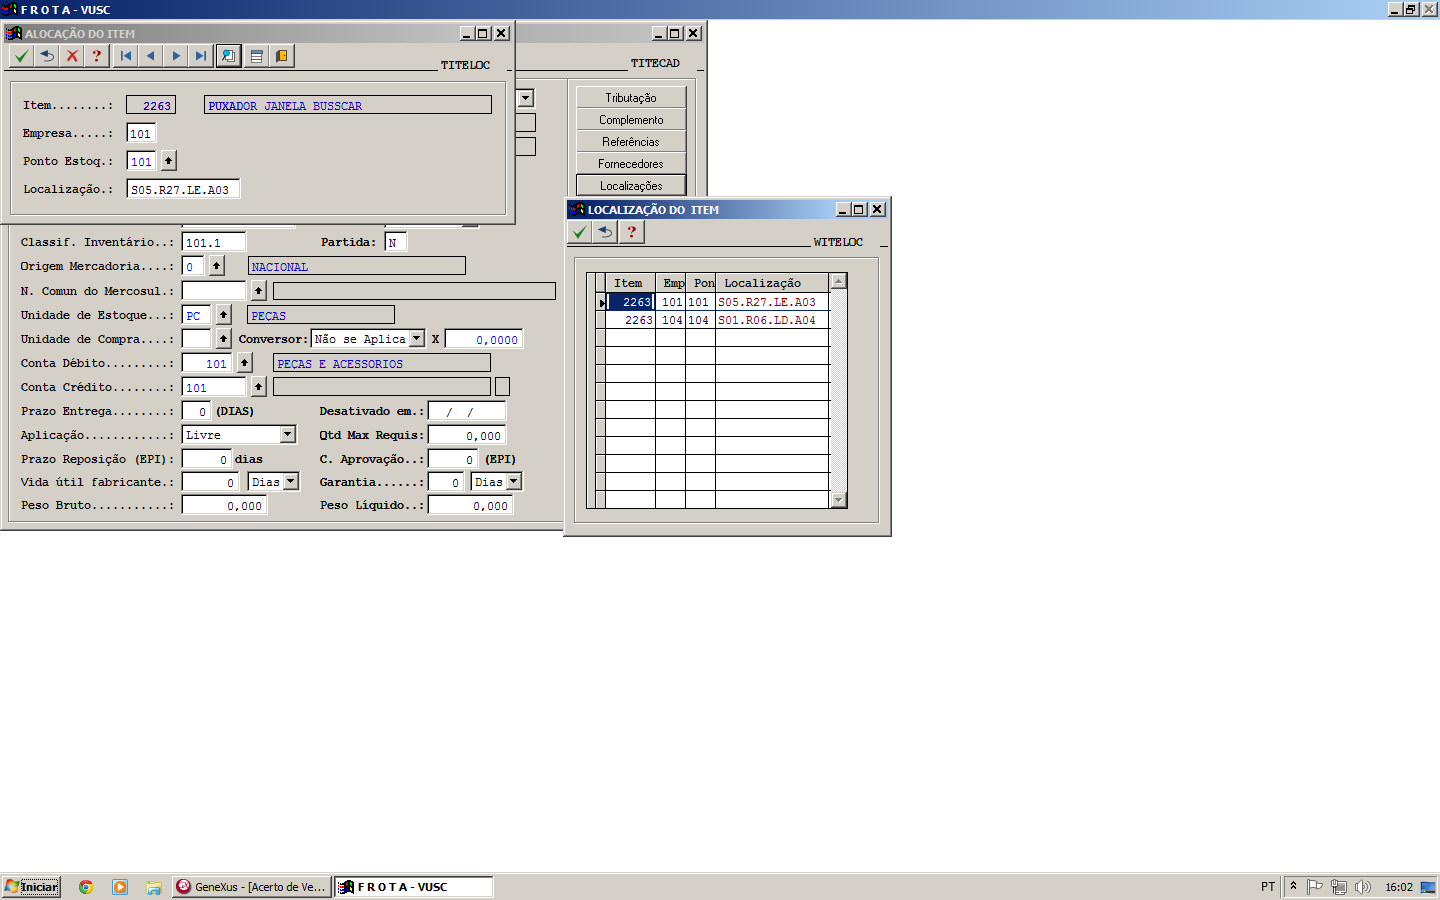Click the volume icon in system tray

(x=1362, y=887)
